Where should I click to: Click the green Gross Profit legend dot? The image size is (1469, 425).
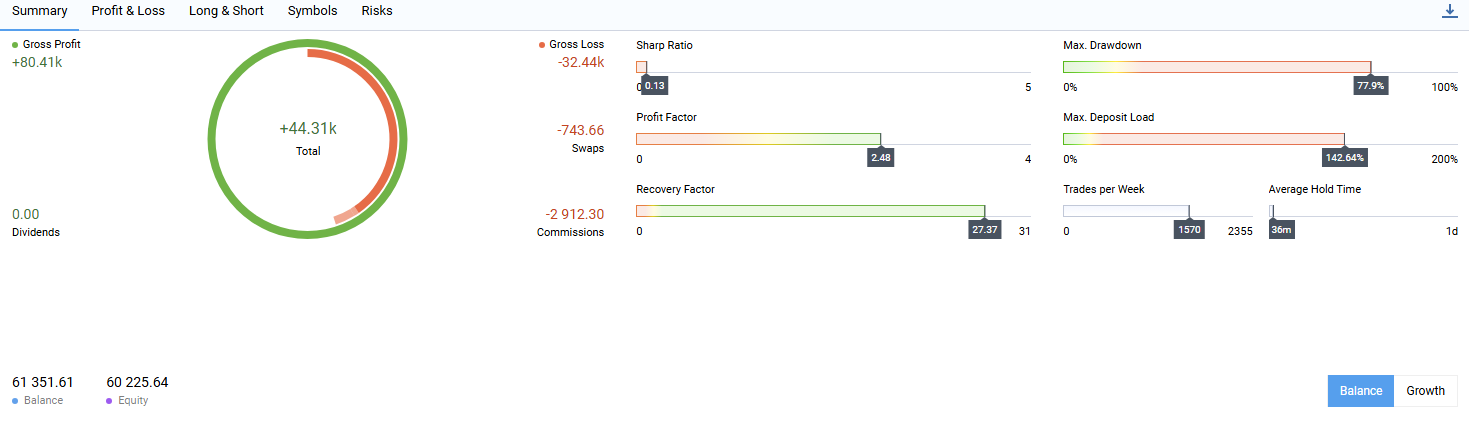pos(15,45)
